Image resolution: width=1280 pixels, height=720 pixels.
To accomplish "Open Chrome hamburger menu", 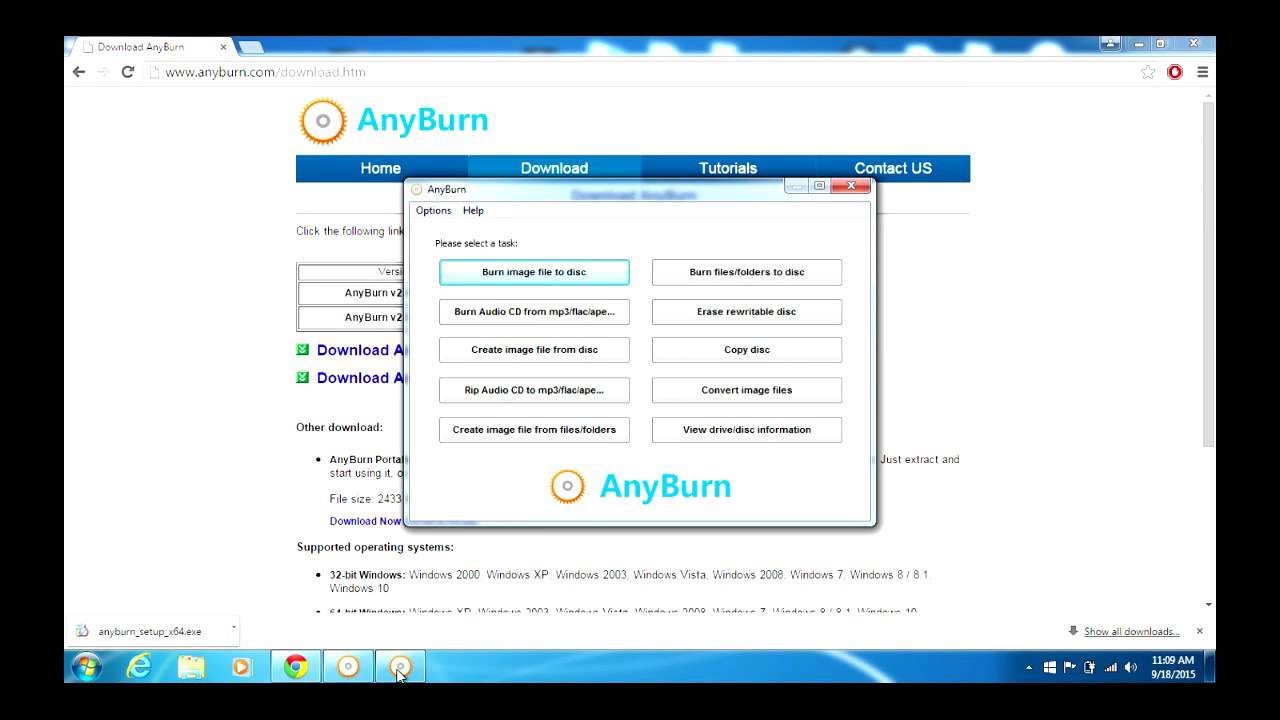I will pos(1202,72).
